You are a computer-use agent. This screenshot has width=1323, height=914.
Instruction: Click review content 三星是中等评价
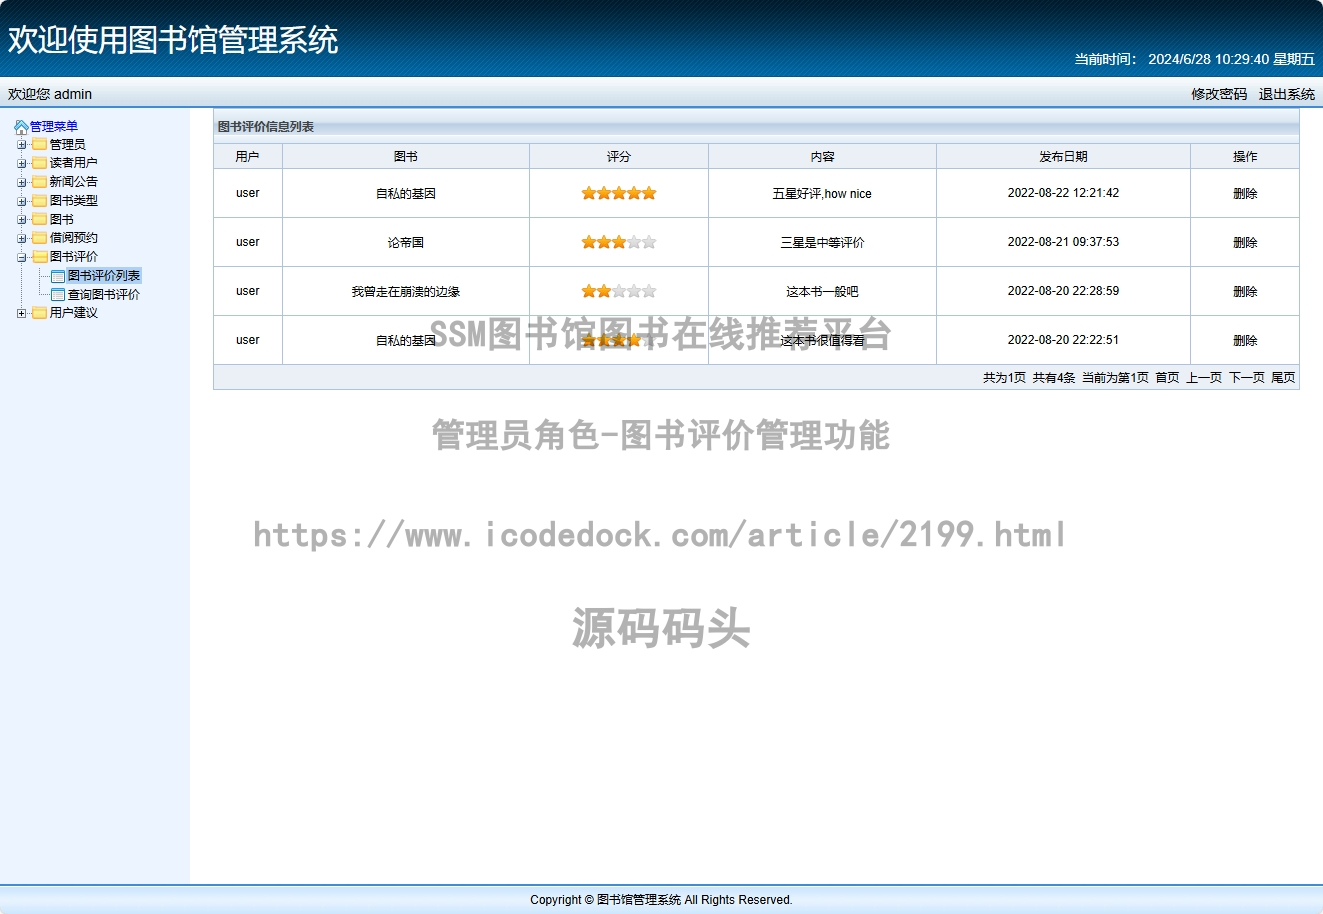(822, 243)
